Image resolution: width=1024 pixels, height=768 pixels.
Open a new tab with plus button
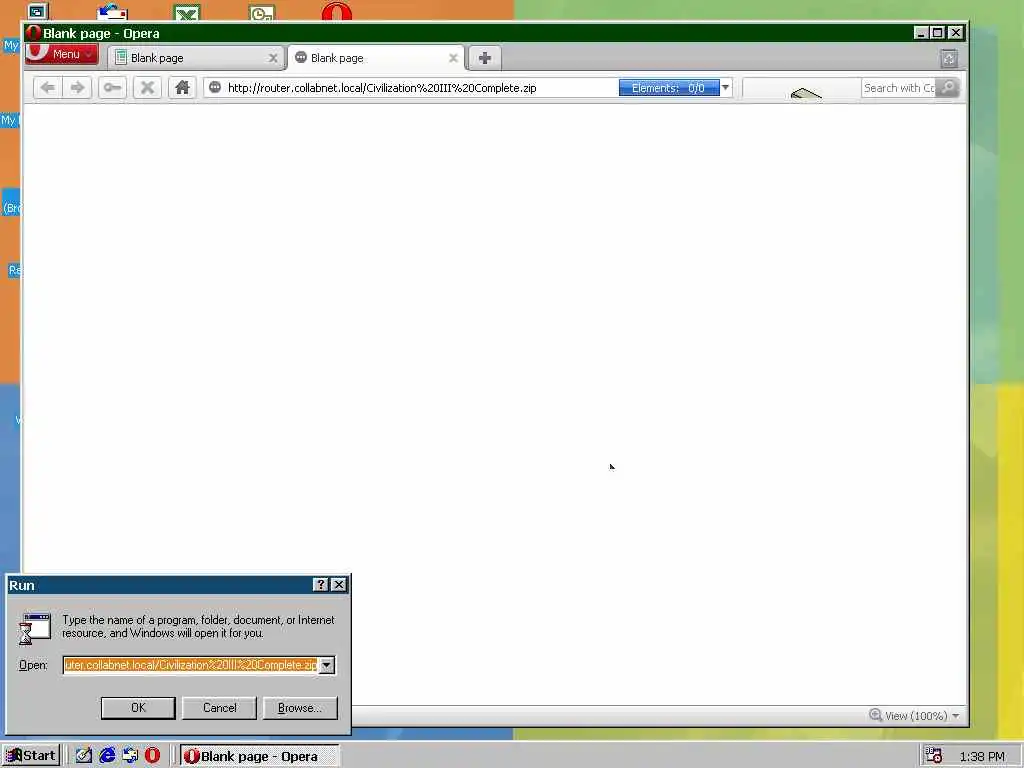click(x=485, y=58)
